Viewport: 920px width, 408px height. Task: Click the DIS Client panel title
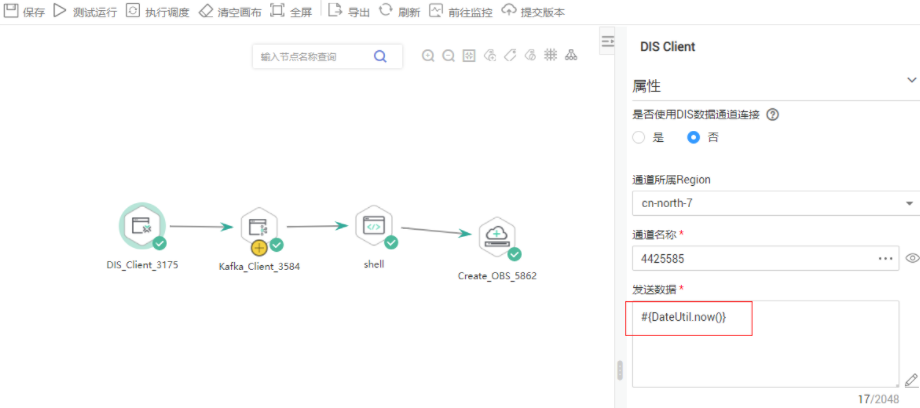[668, 47]
